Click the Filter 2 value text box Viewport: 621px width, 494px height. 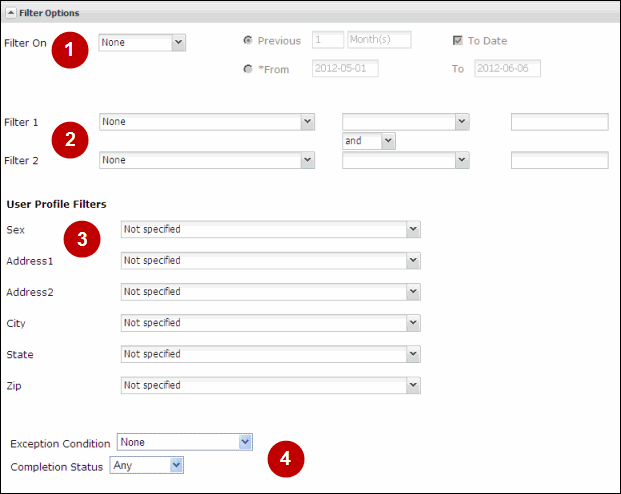pos(560,160)
